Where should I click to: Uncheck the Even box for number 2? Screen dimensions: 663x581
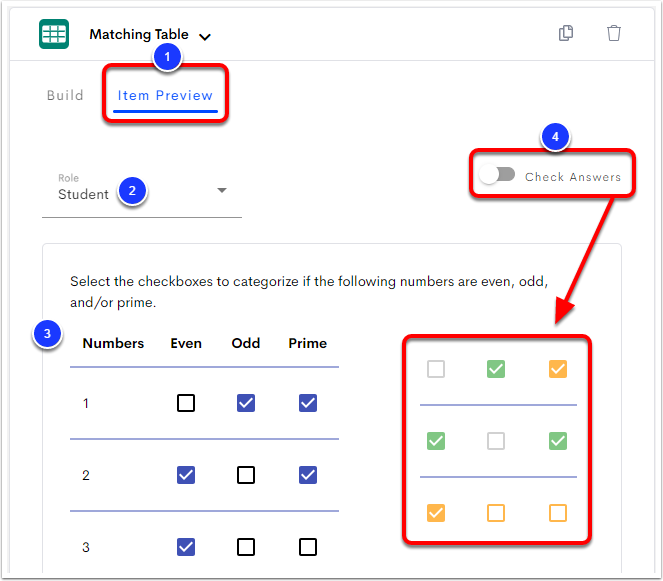click(x=186, y=475)
